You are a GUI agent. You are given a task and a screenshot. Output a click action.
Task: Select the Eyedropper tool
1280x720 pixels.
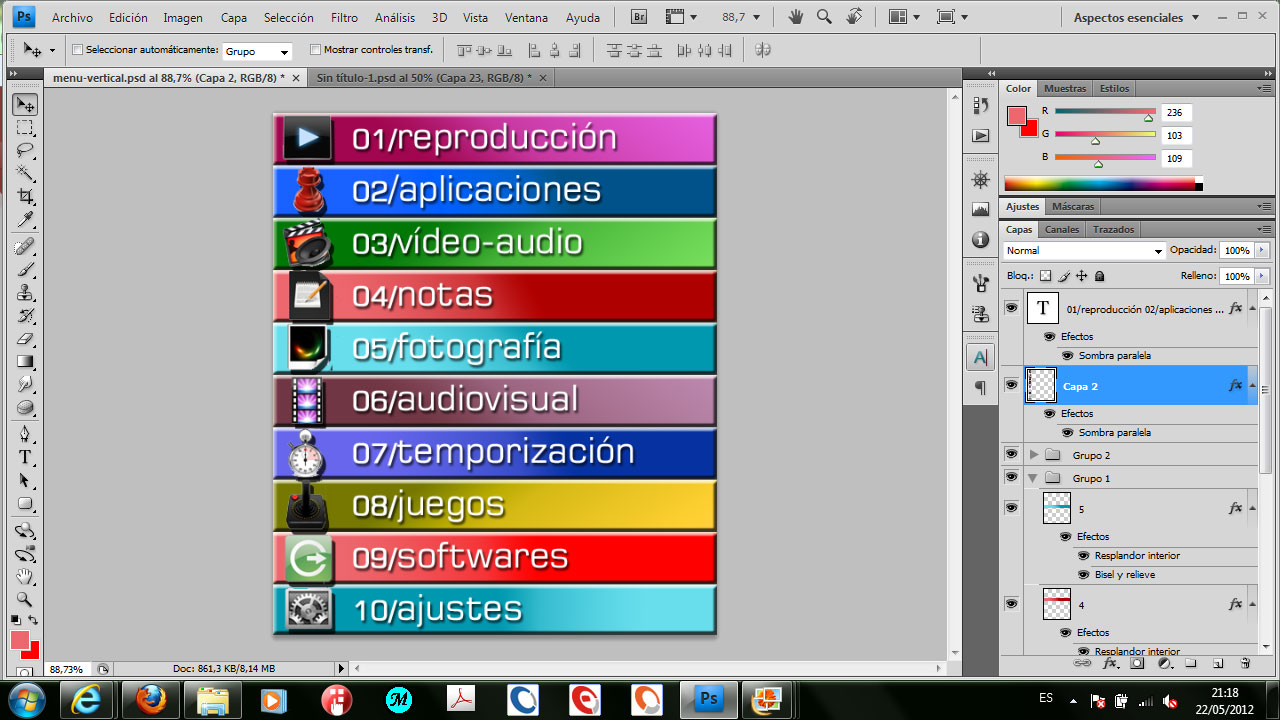click(x=25, y=220)
